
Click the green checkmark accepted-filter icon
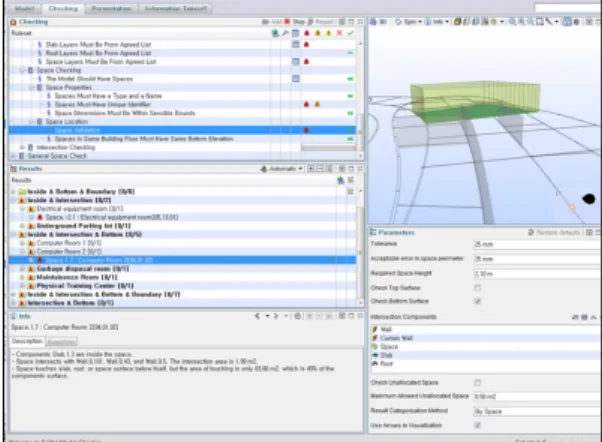click(x=350, y=33)
